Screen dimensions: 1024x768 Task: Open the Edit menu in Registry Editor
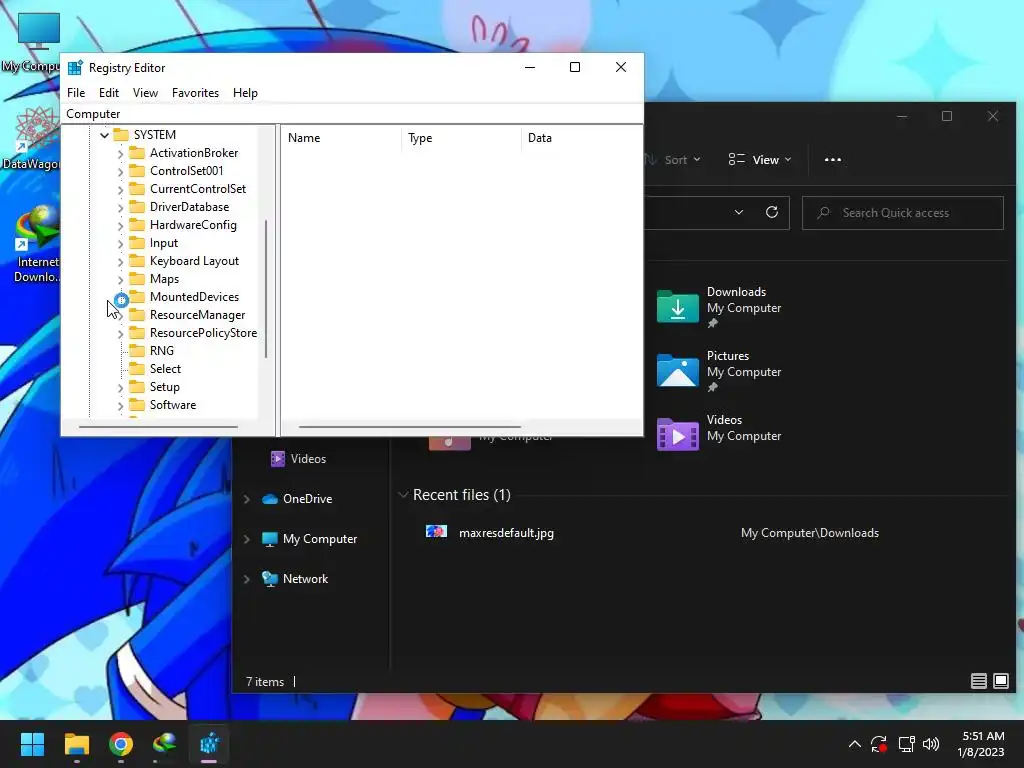108,93
